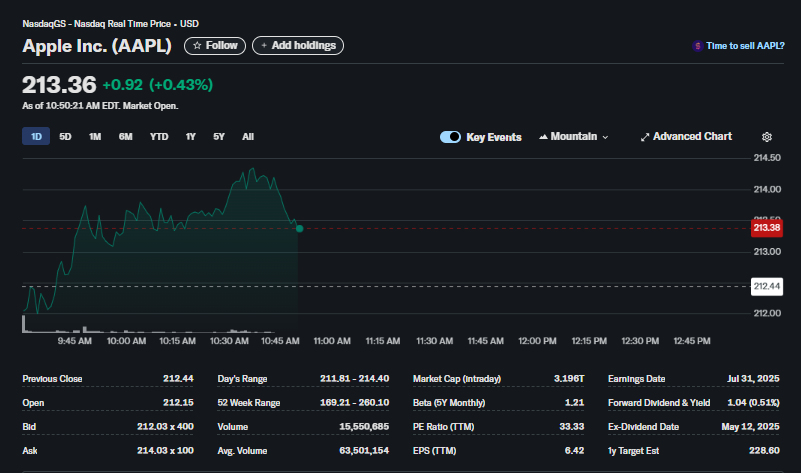
Task: Click Market Cap (intraday) label
Action: click(457, 379)
